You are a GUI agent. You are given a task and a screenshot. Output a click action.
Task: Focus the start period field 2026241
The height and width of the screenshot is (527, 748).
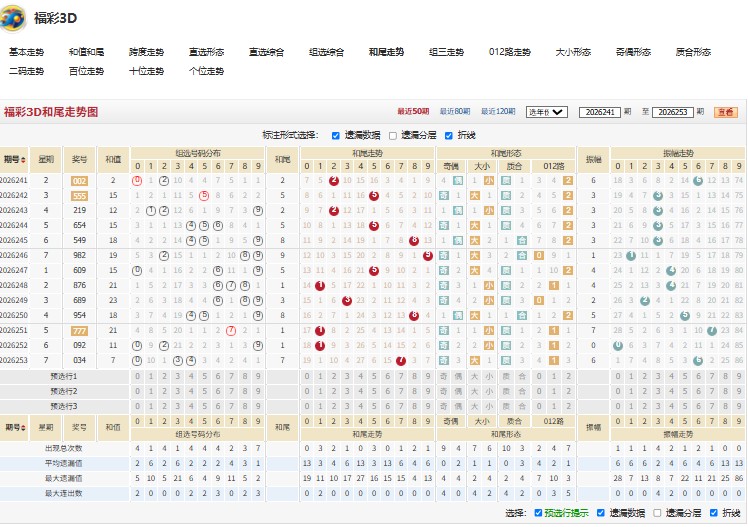pyautogui.click(x=600, y=112)
